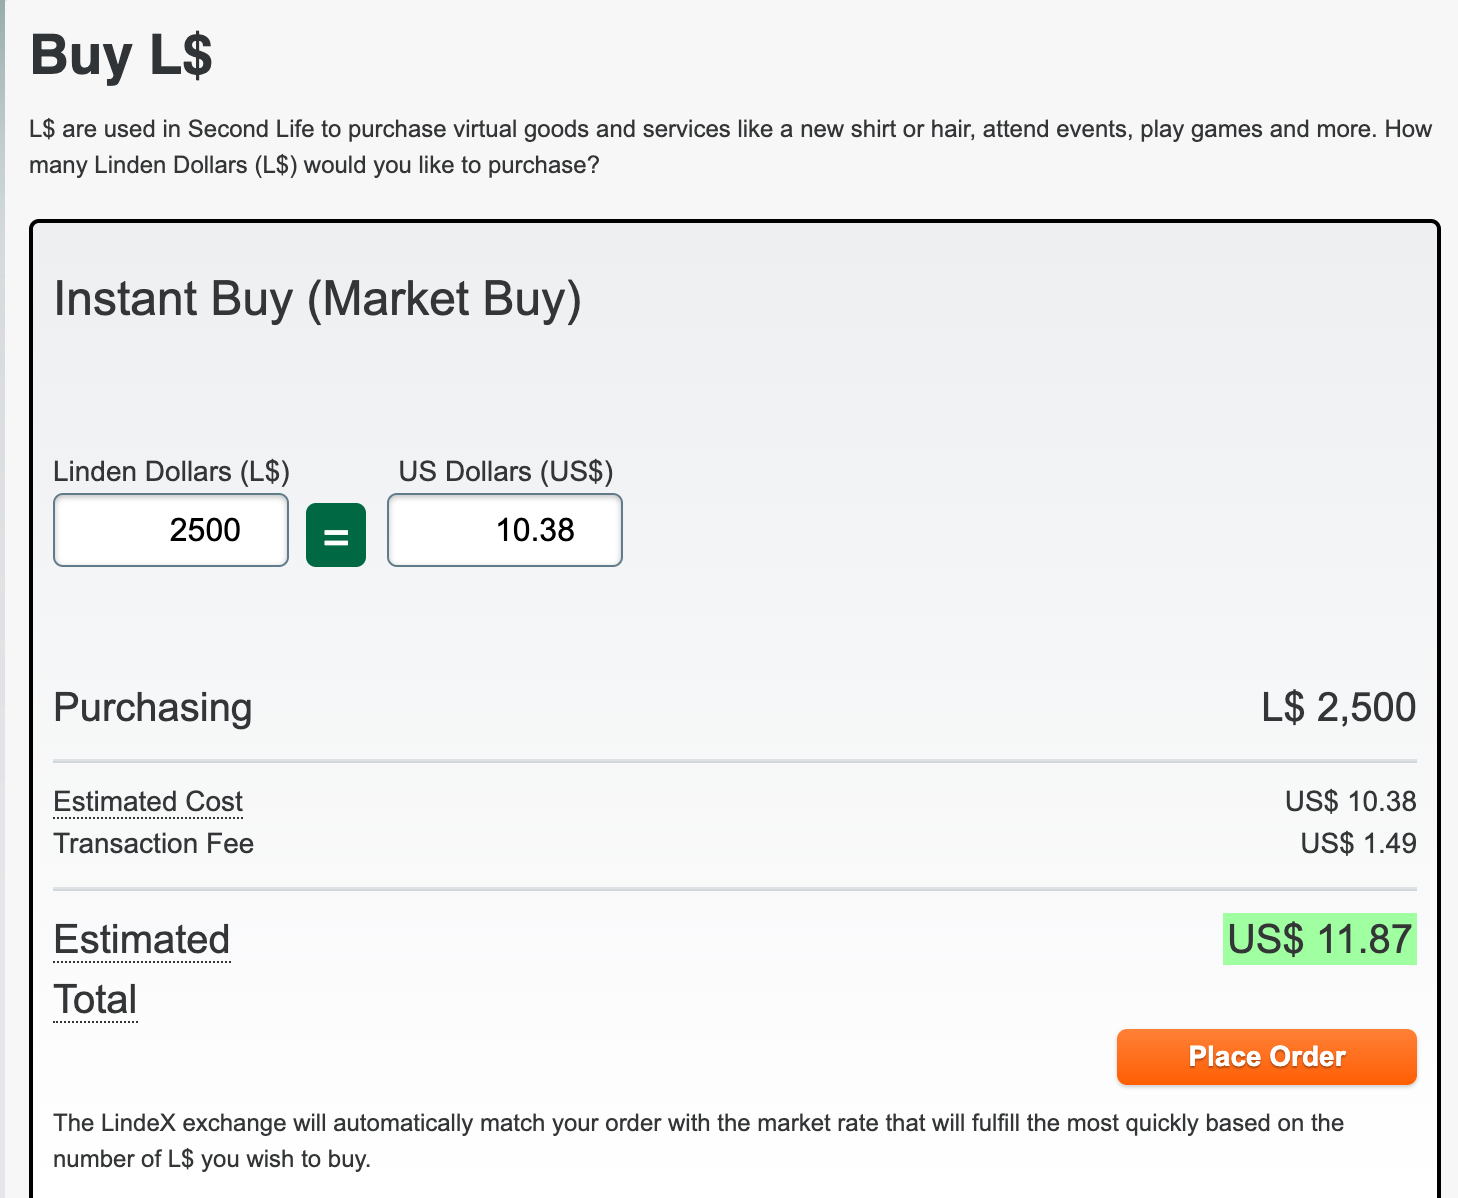
Task: Click the US Dollars (US$) field label
Action: [505, 471]
